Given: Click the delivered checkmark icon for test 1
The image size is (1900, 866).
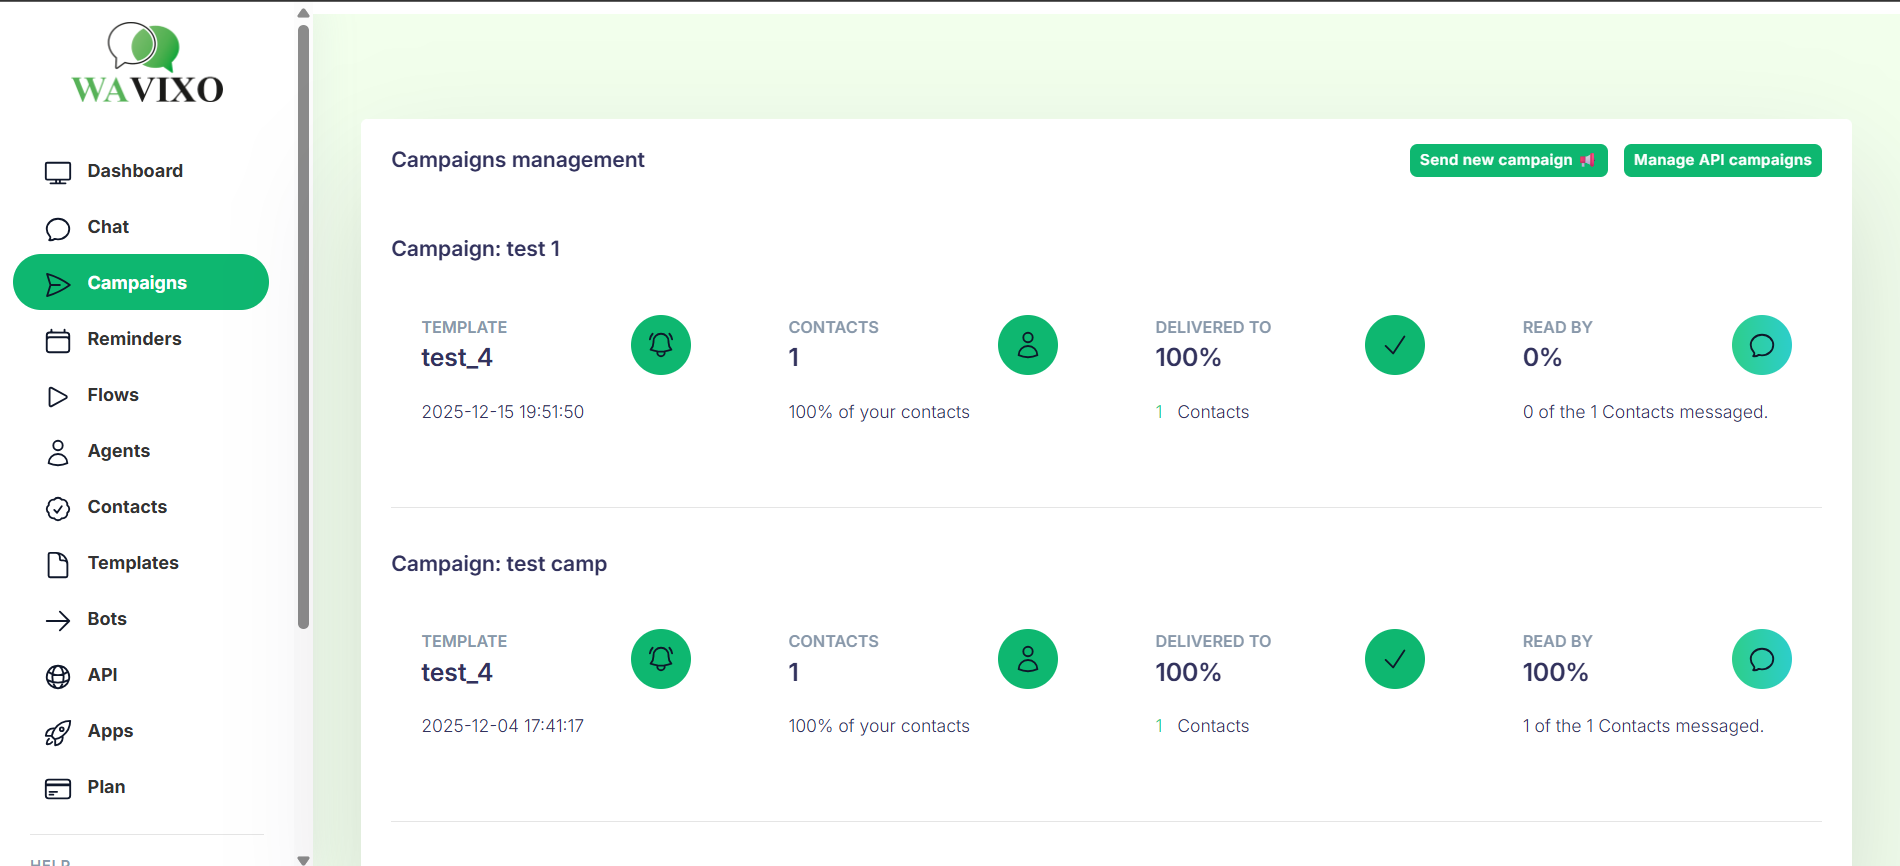Looking at the screenshot, I should (1394, 345).
